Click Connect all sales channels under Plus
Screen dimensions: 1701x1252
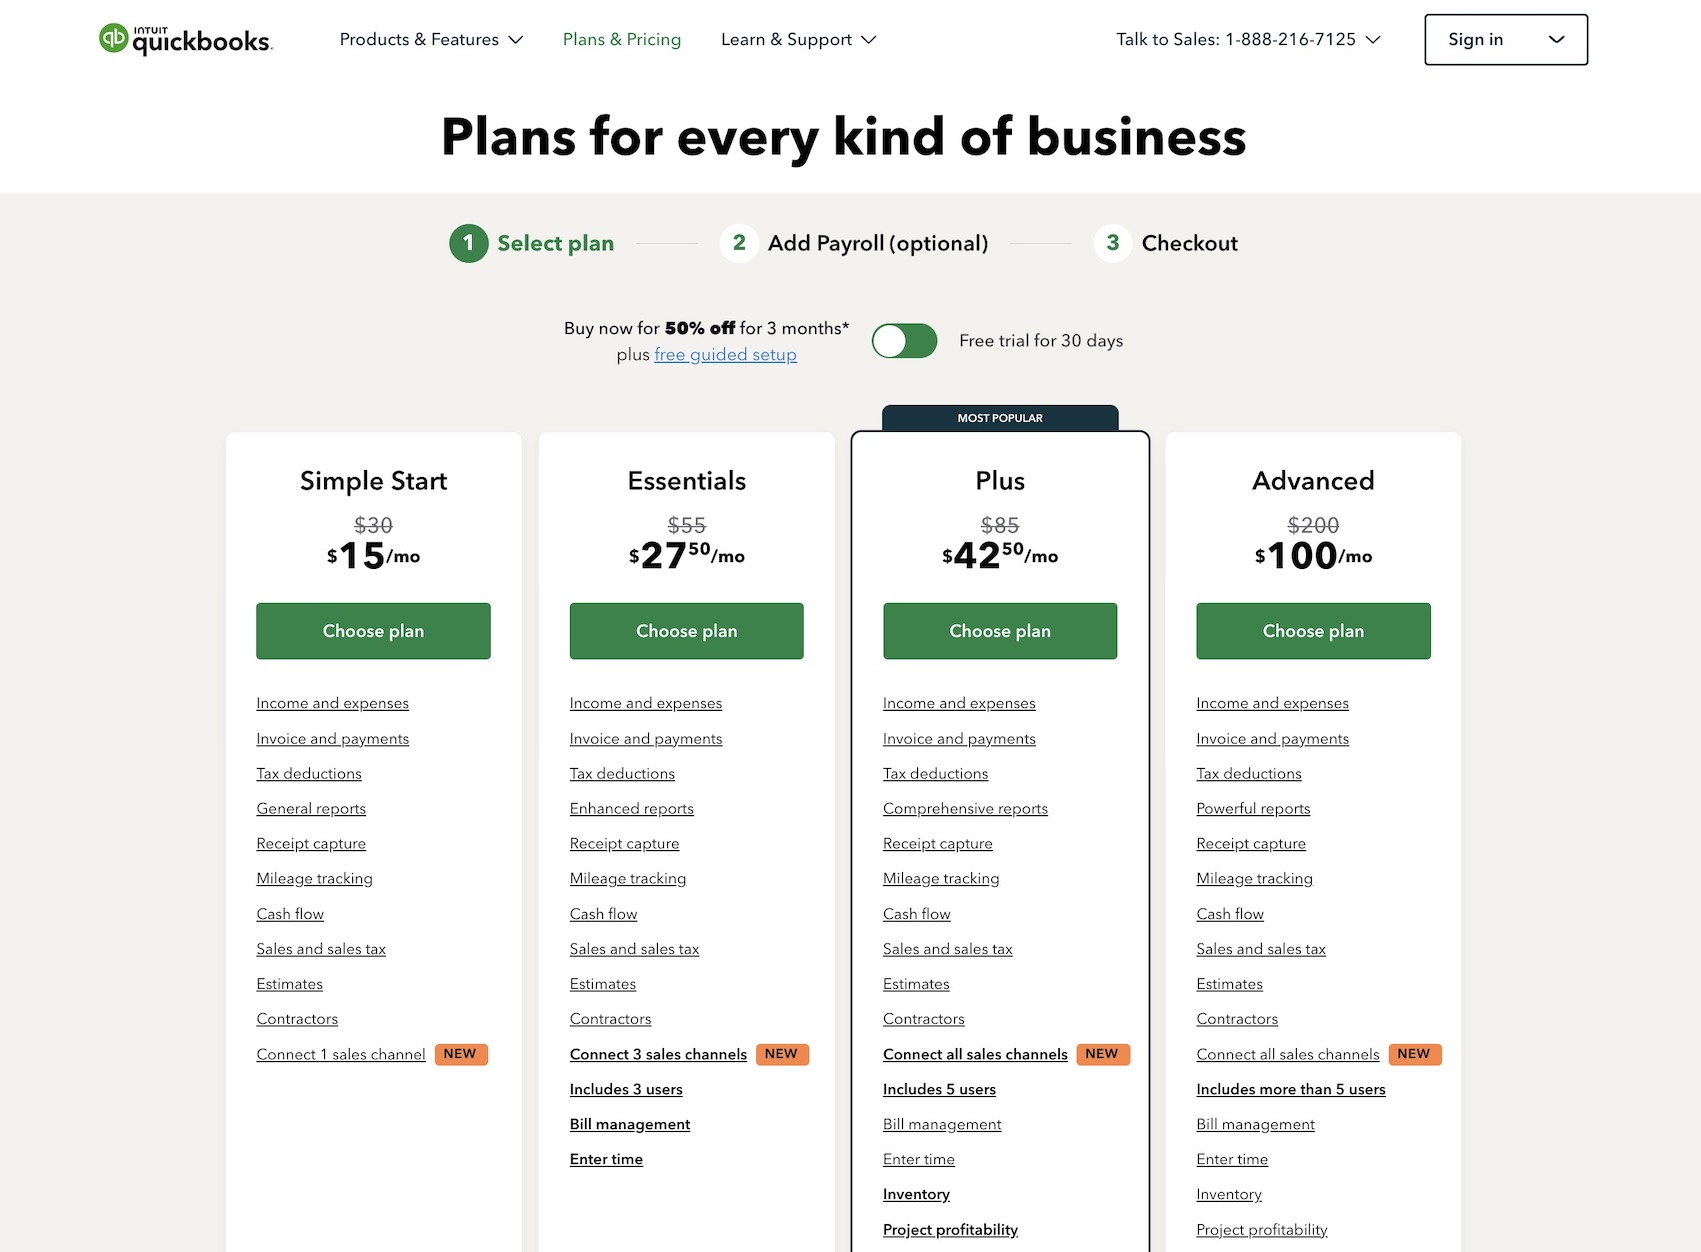pos(975,1054)
